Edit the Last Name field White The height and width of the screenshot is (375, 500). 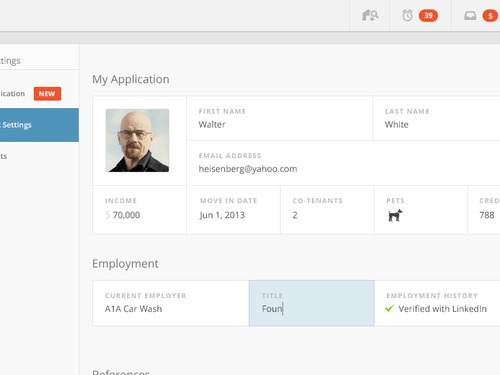pos(436,118)
